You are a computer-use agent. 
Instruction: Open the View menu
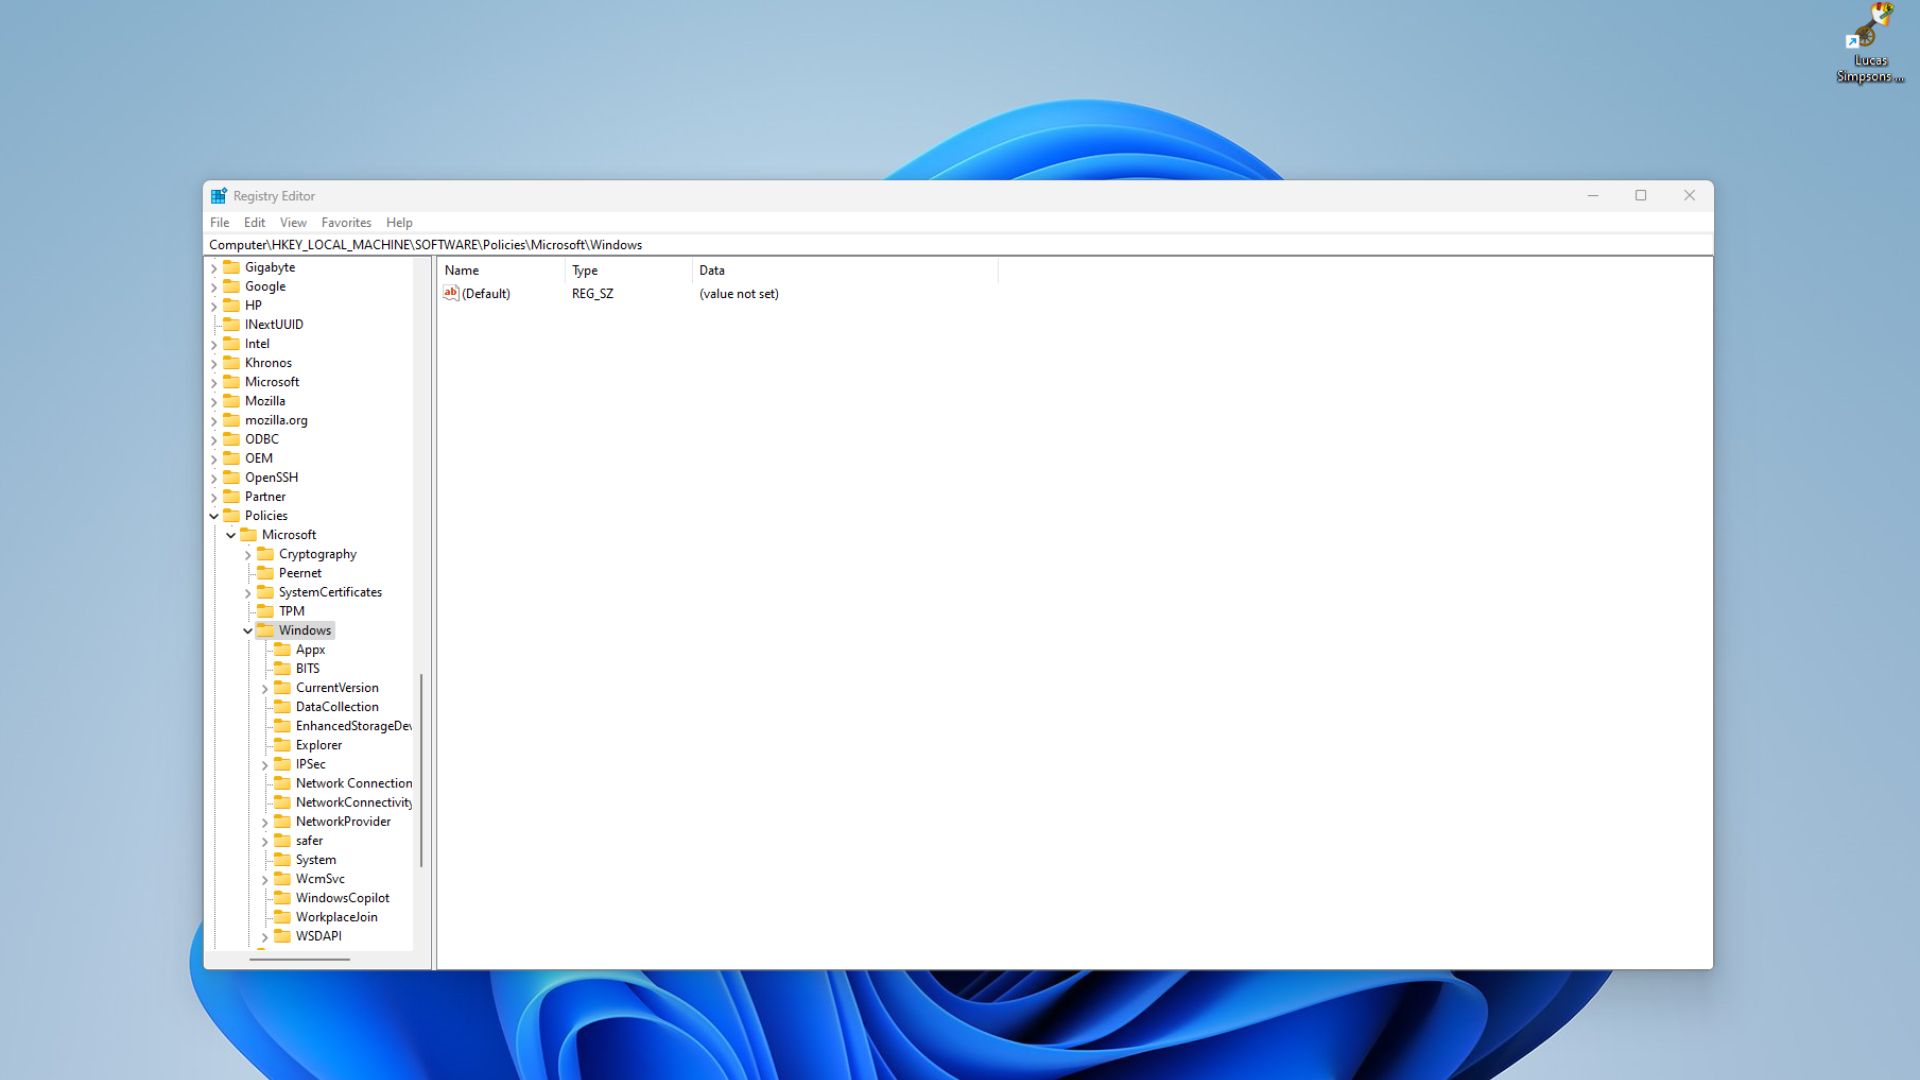tap(291, 222)
